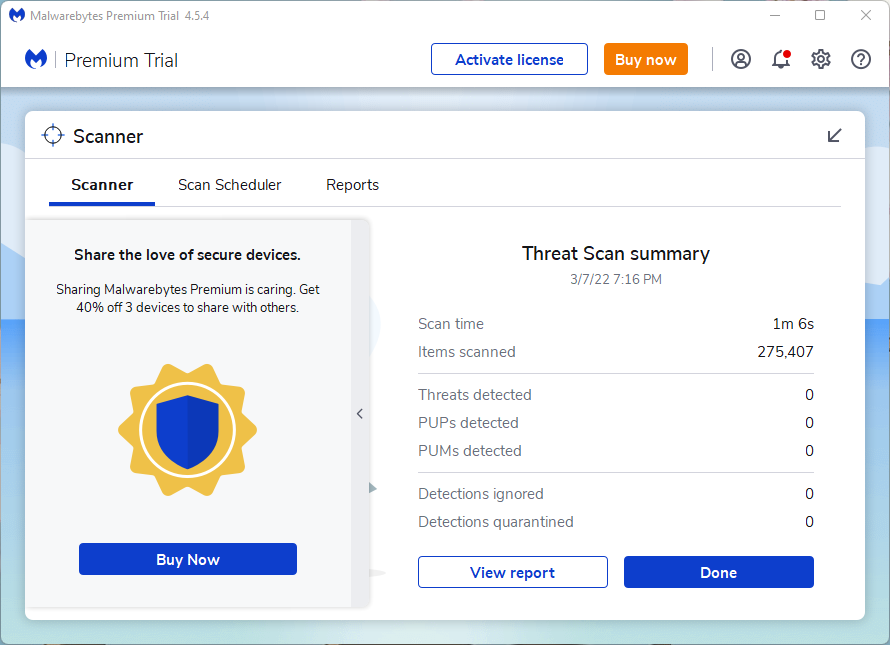Click the Detections ignored label
The image size is (890, 645).
481,494
